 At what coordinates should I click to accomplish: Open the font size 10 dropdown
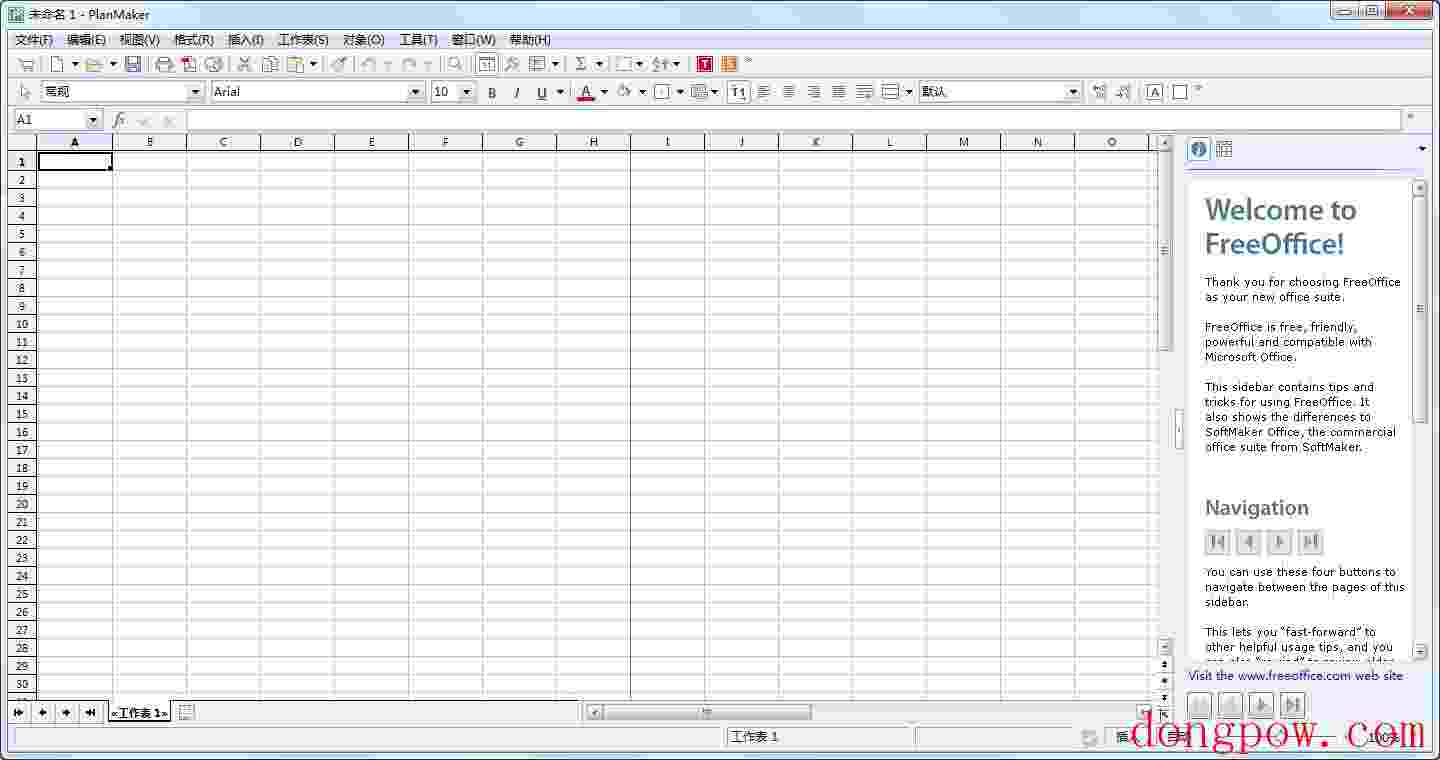[465, 92]
